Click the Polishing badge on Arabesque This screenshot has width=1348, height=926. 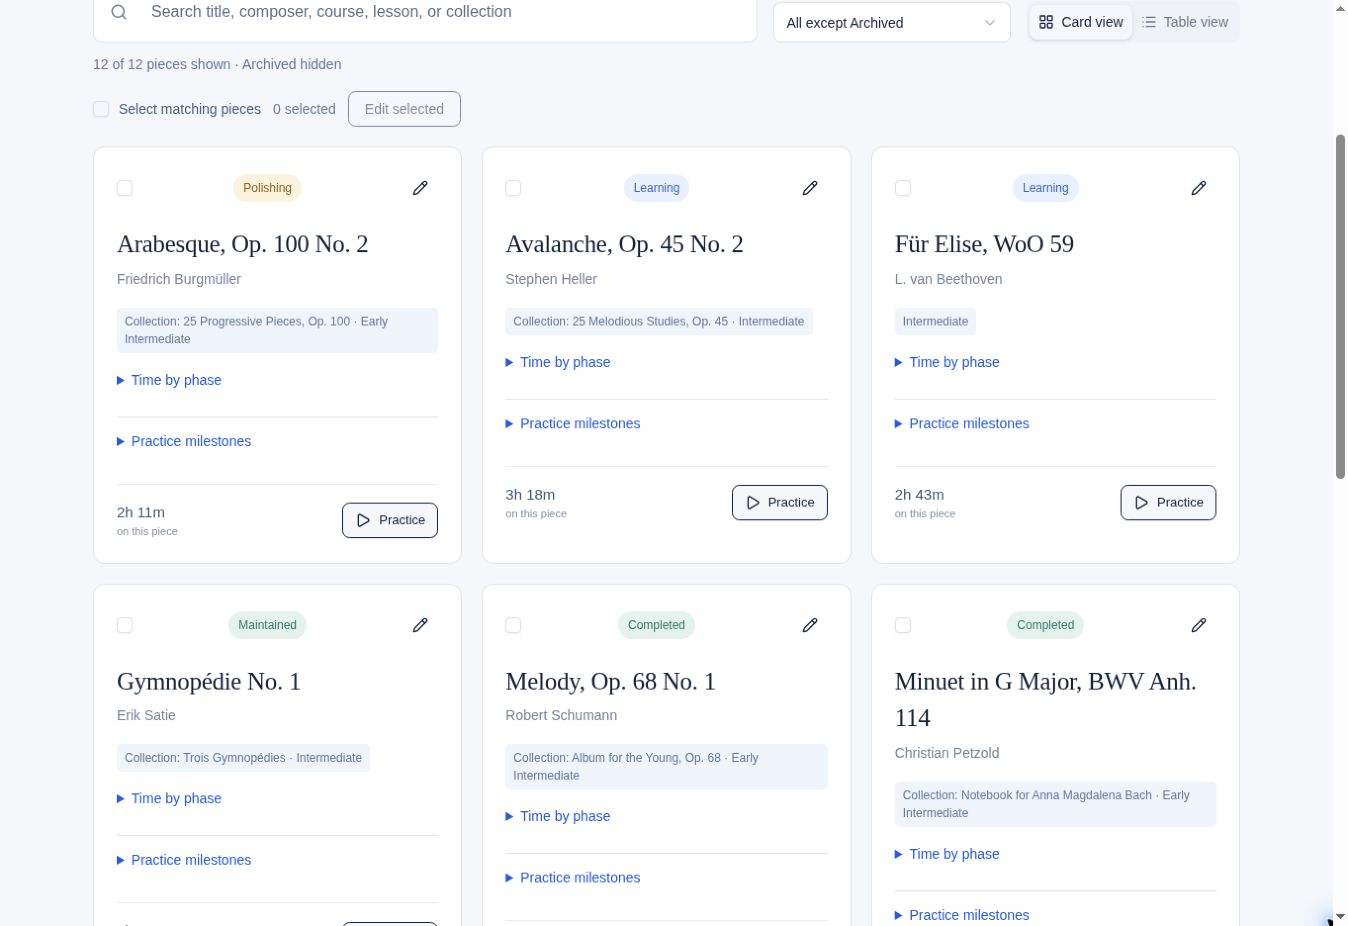tap(267, 188)
